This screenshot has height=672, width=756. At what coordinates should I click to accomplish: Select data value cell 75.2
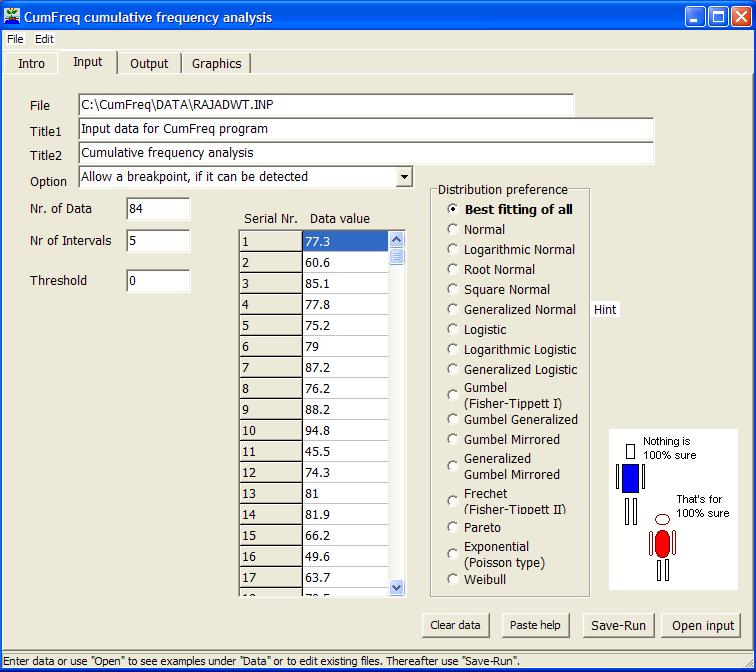pyautogui.click(x=345, y=325)
